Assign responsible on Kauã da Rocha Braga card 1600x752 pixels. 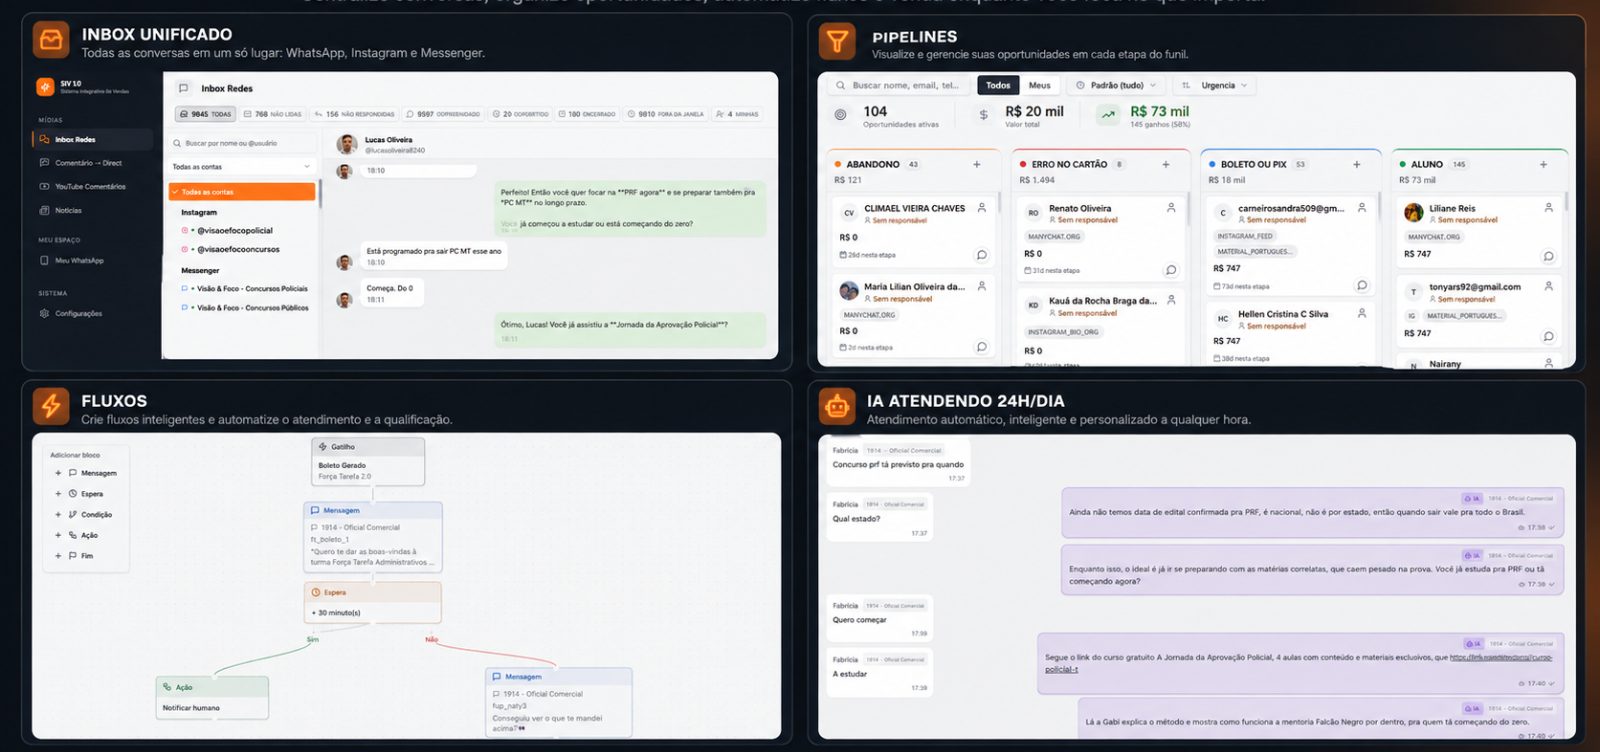click(1171, 300)
